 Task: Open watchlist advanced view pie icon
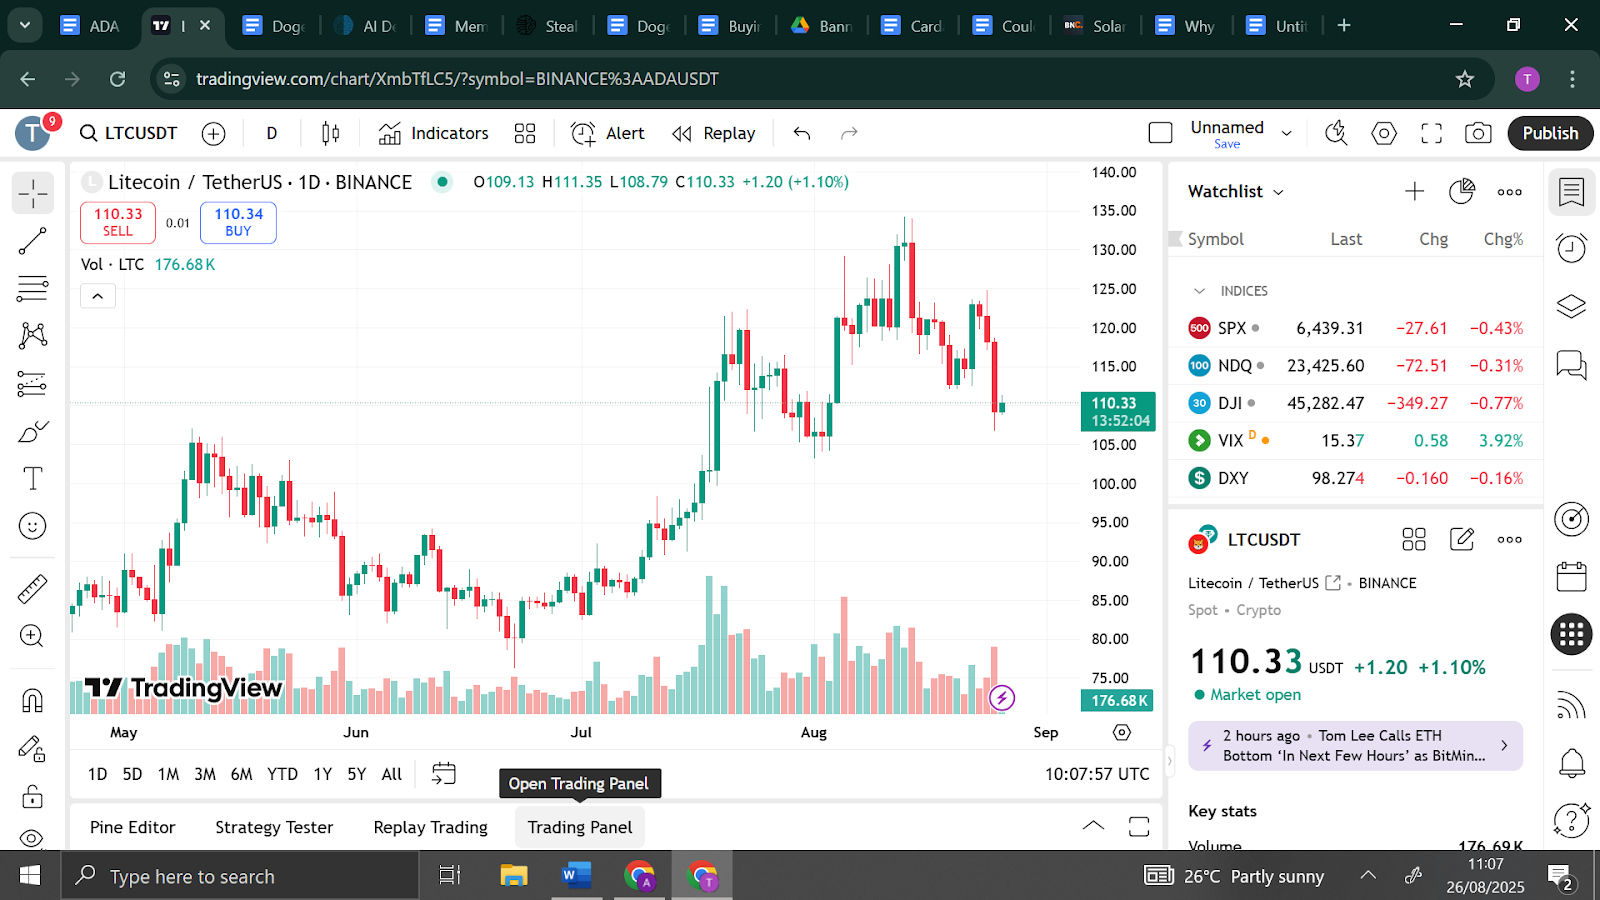(1462, 191)
